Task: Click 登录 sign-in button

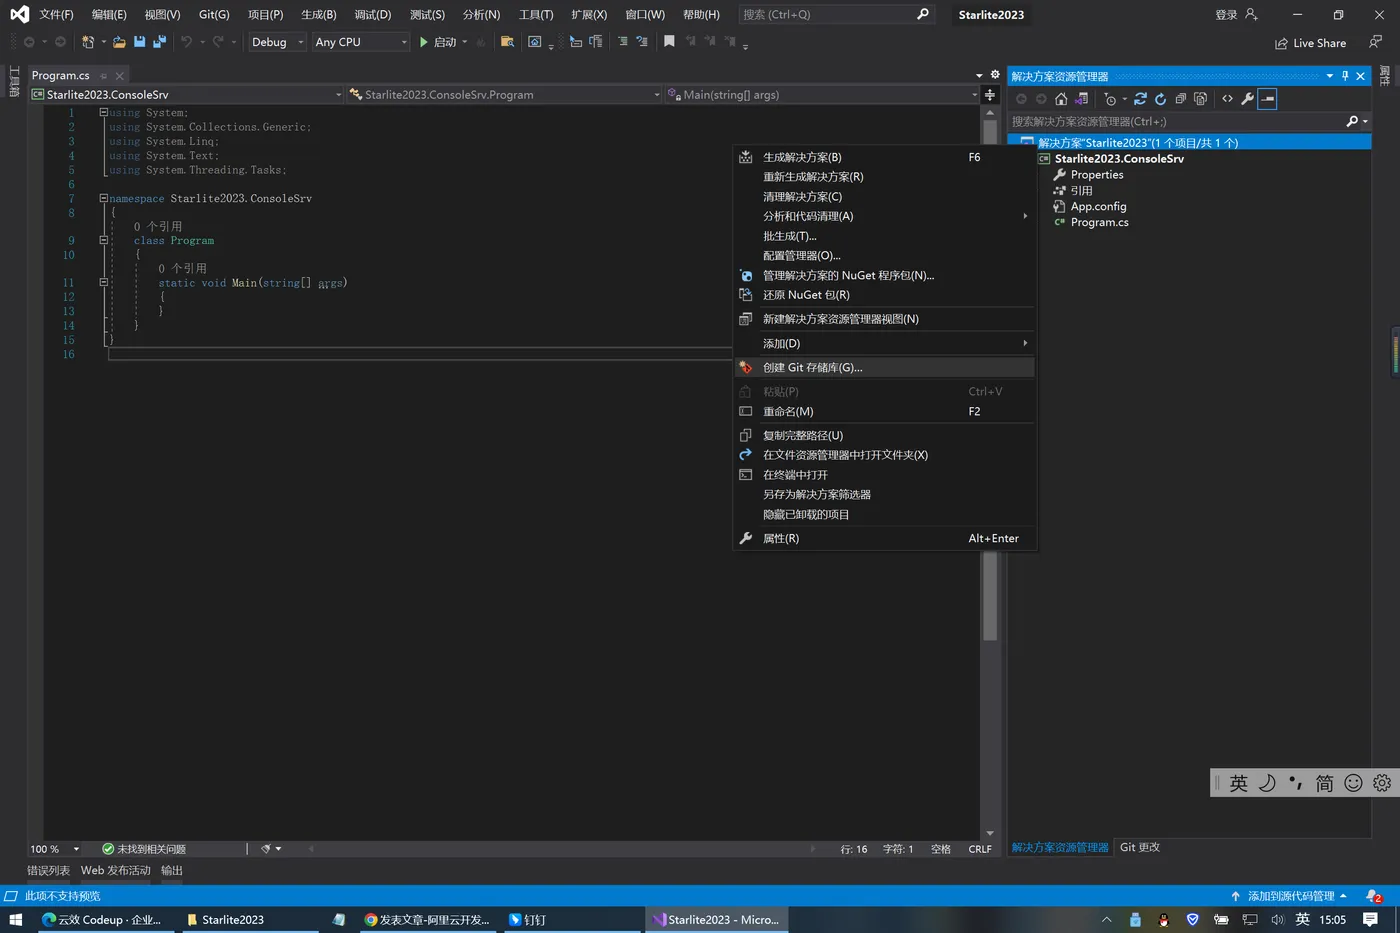Action: [1236, 14]
